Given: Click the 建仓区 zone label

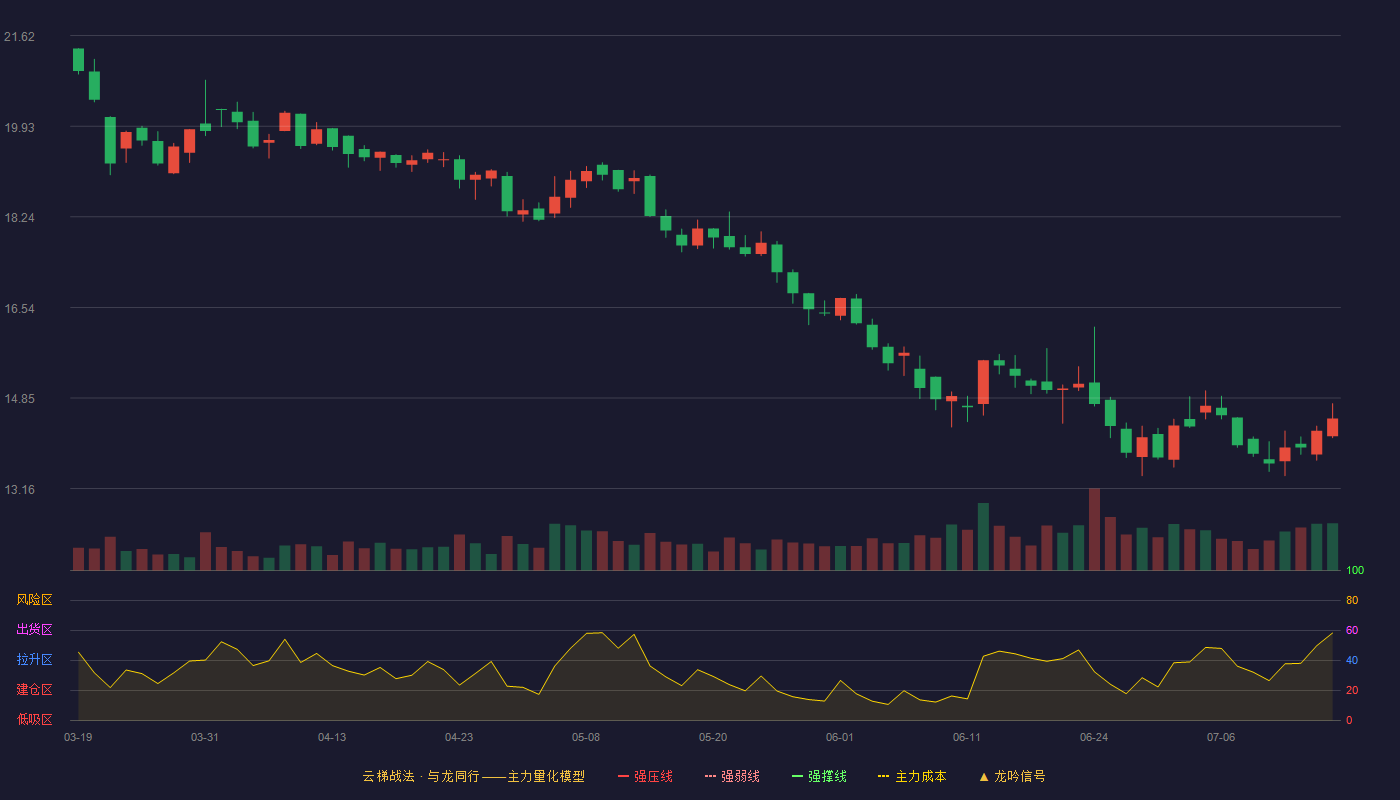Looking at the screenshot, I should coord(34,690).
